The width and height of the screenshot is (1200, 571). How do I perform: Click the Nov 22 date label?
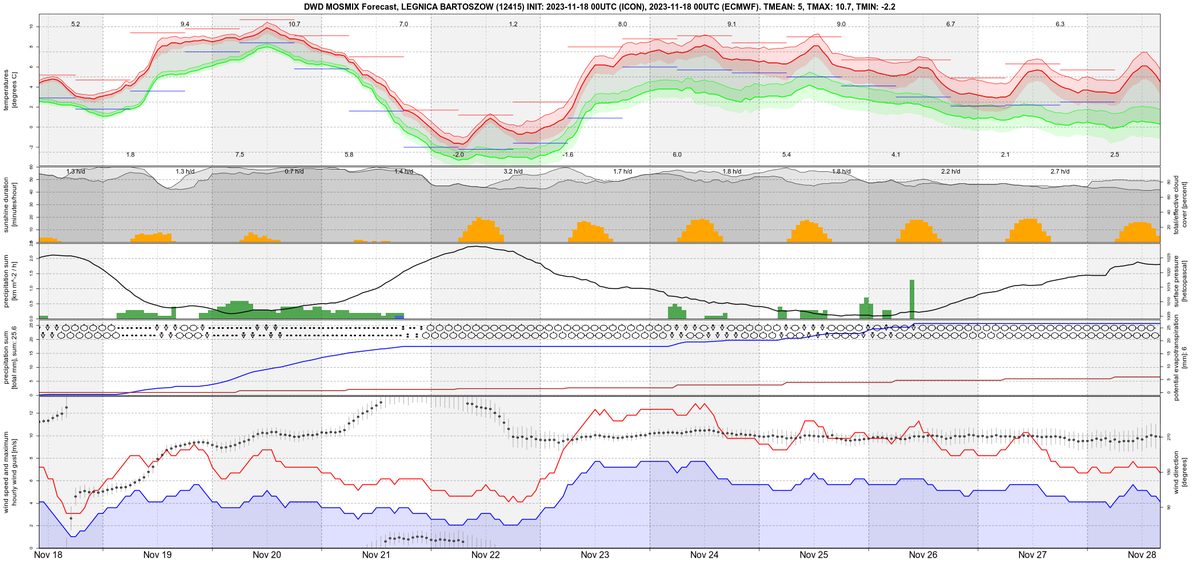pyautogui.click(x=485, y=554)
